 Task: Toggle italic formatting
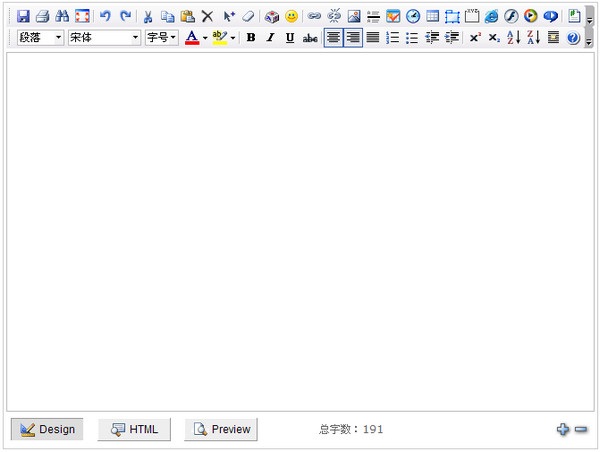271,38
